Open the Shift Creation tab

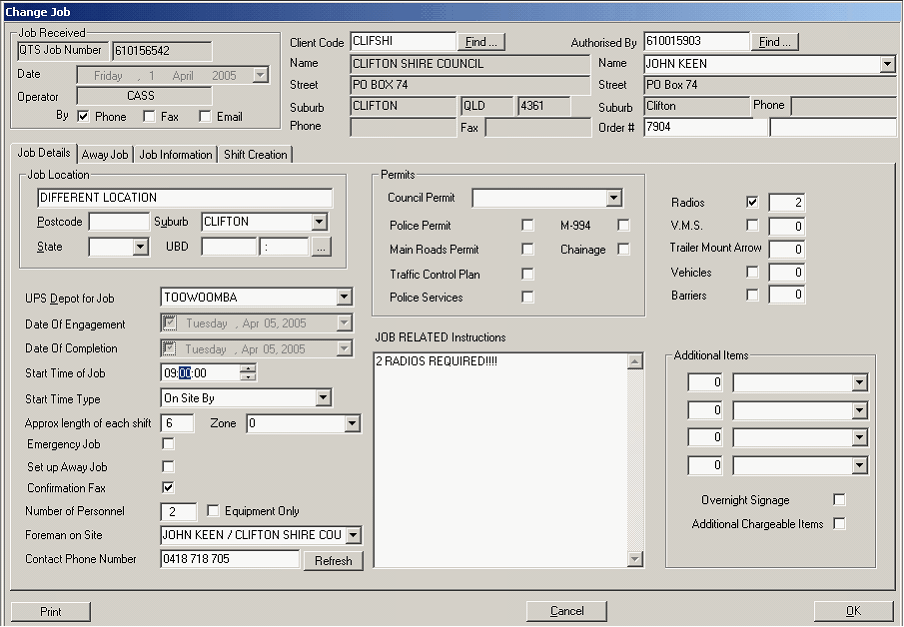(x=255, y=155)
